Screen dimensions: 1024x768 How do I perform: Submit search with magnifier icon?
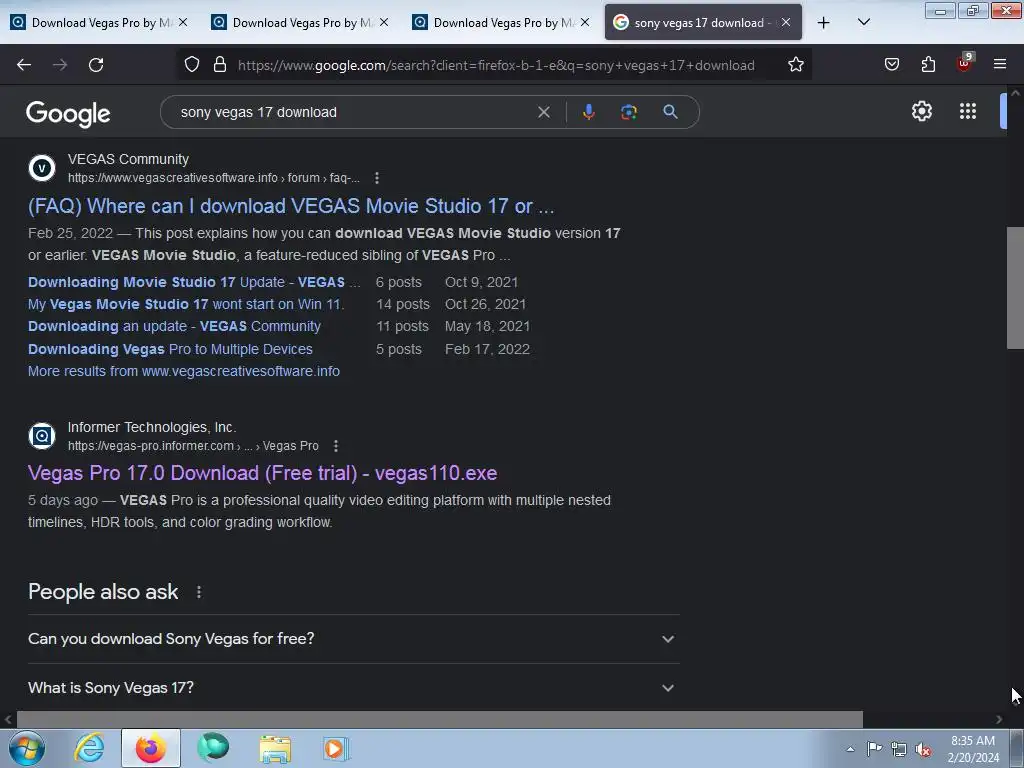[670, 112]
